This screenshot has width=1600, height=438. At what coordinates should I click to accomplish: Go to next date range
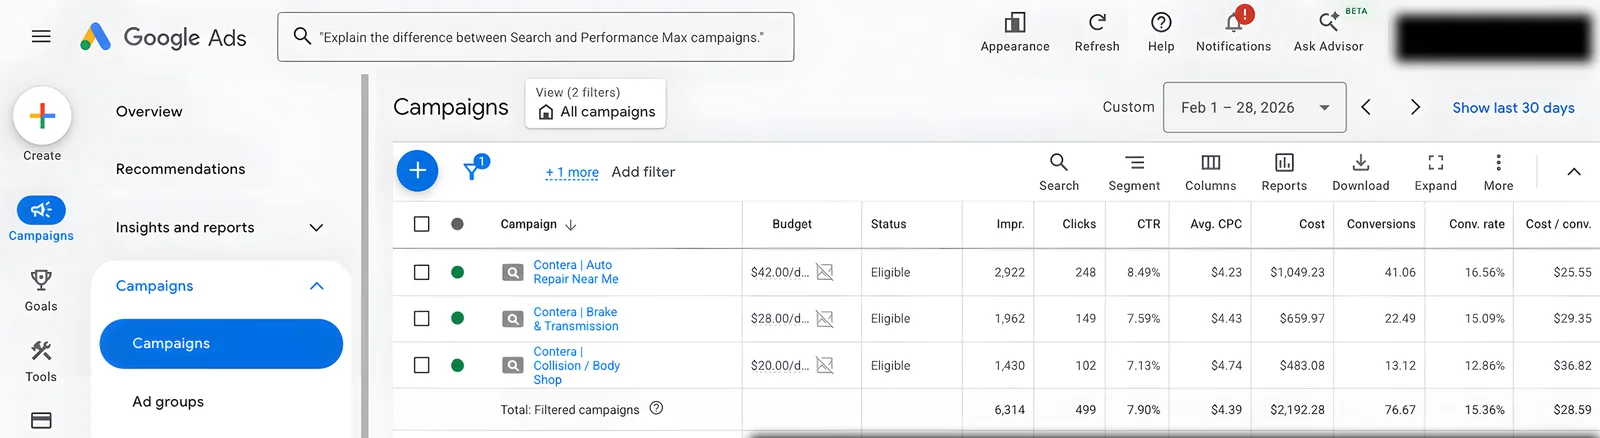coord(1415,107)
